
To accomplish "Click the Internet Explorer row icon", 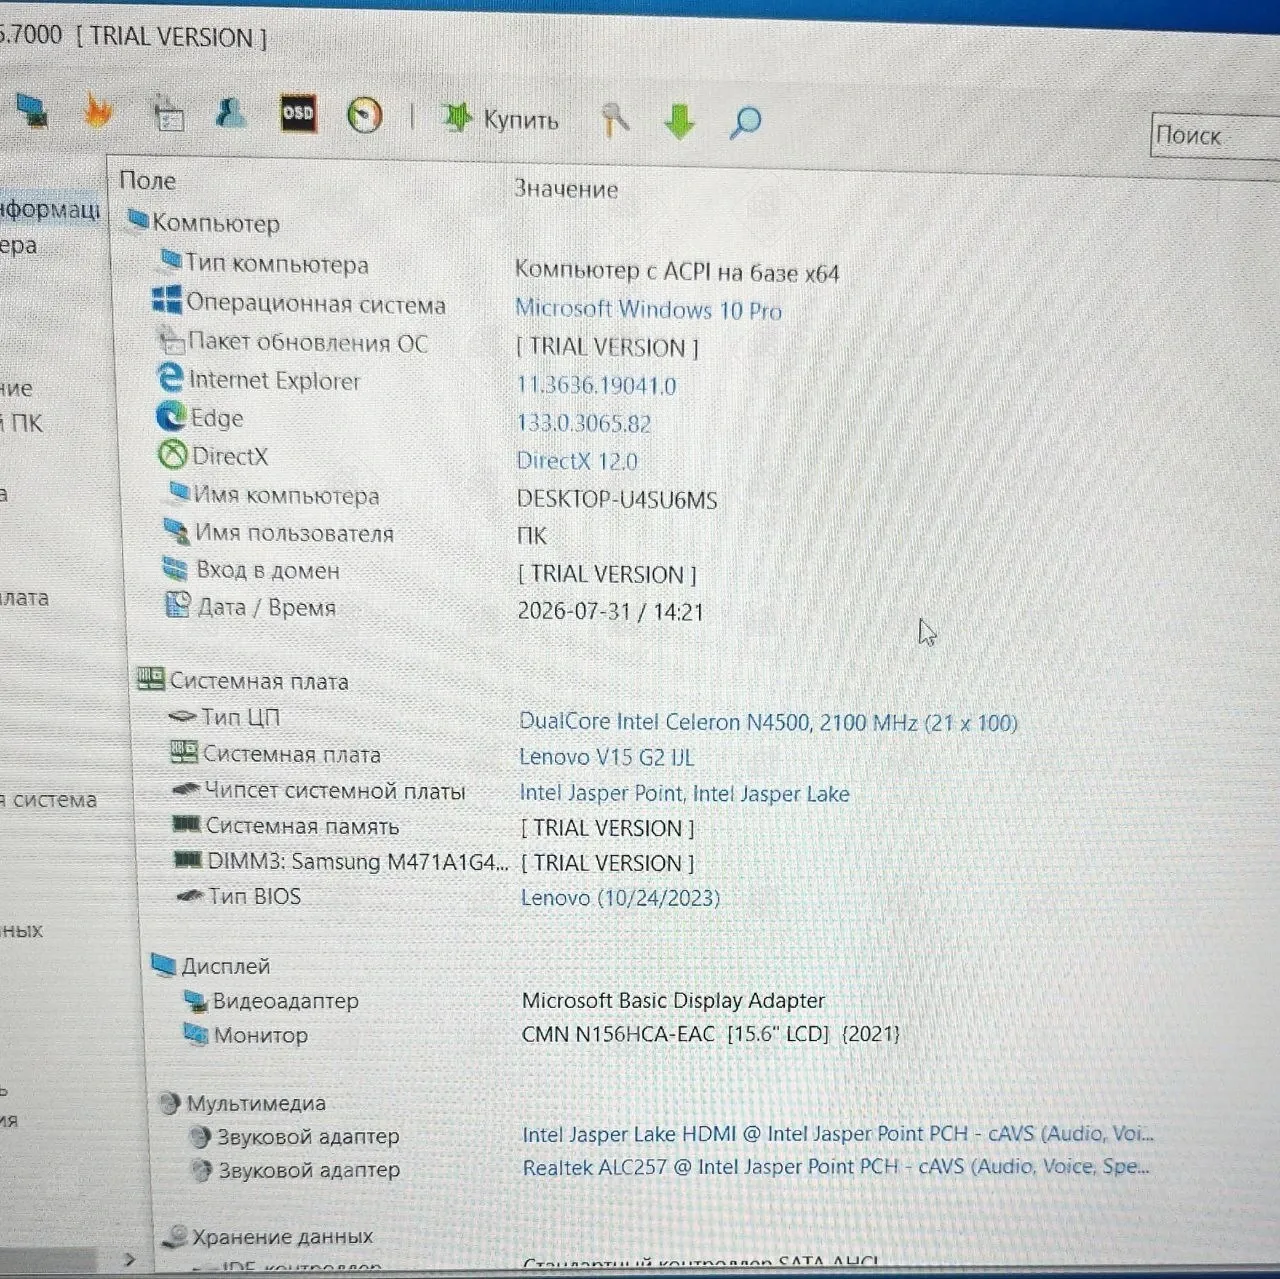I will point(170,377).
